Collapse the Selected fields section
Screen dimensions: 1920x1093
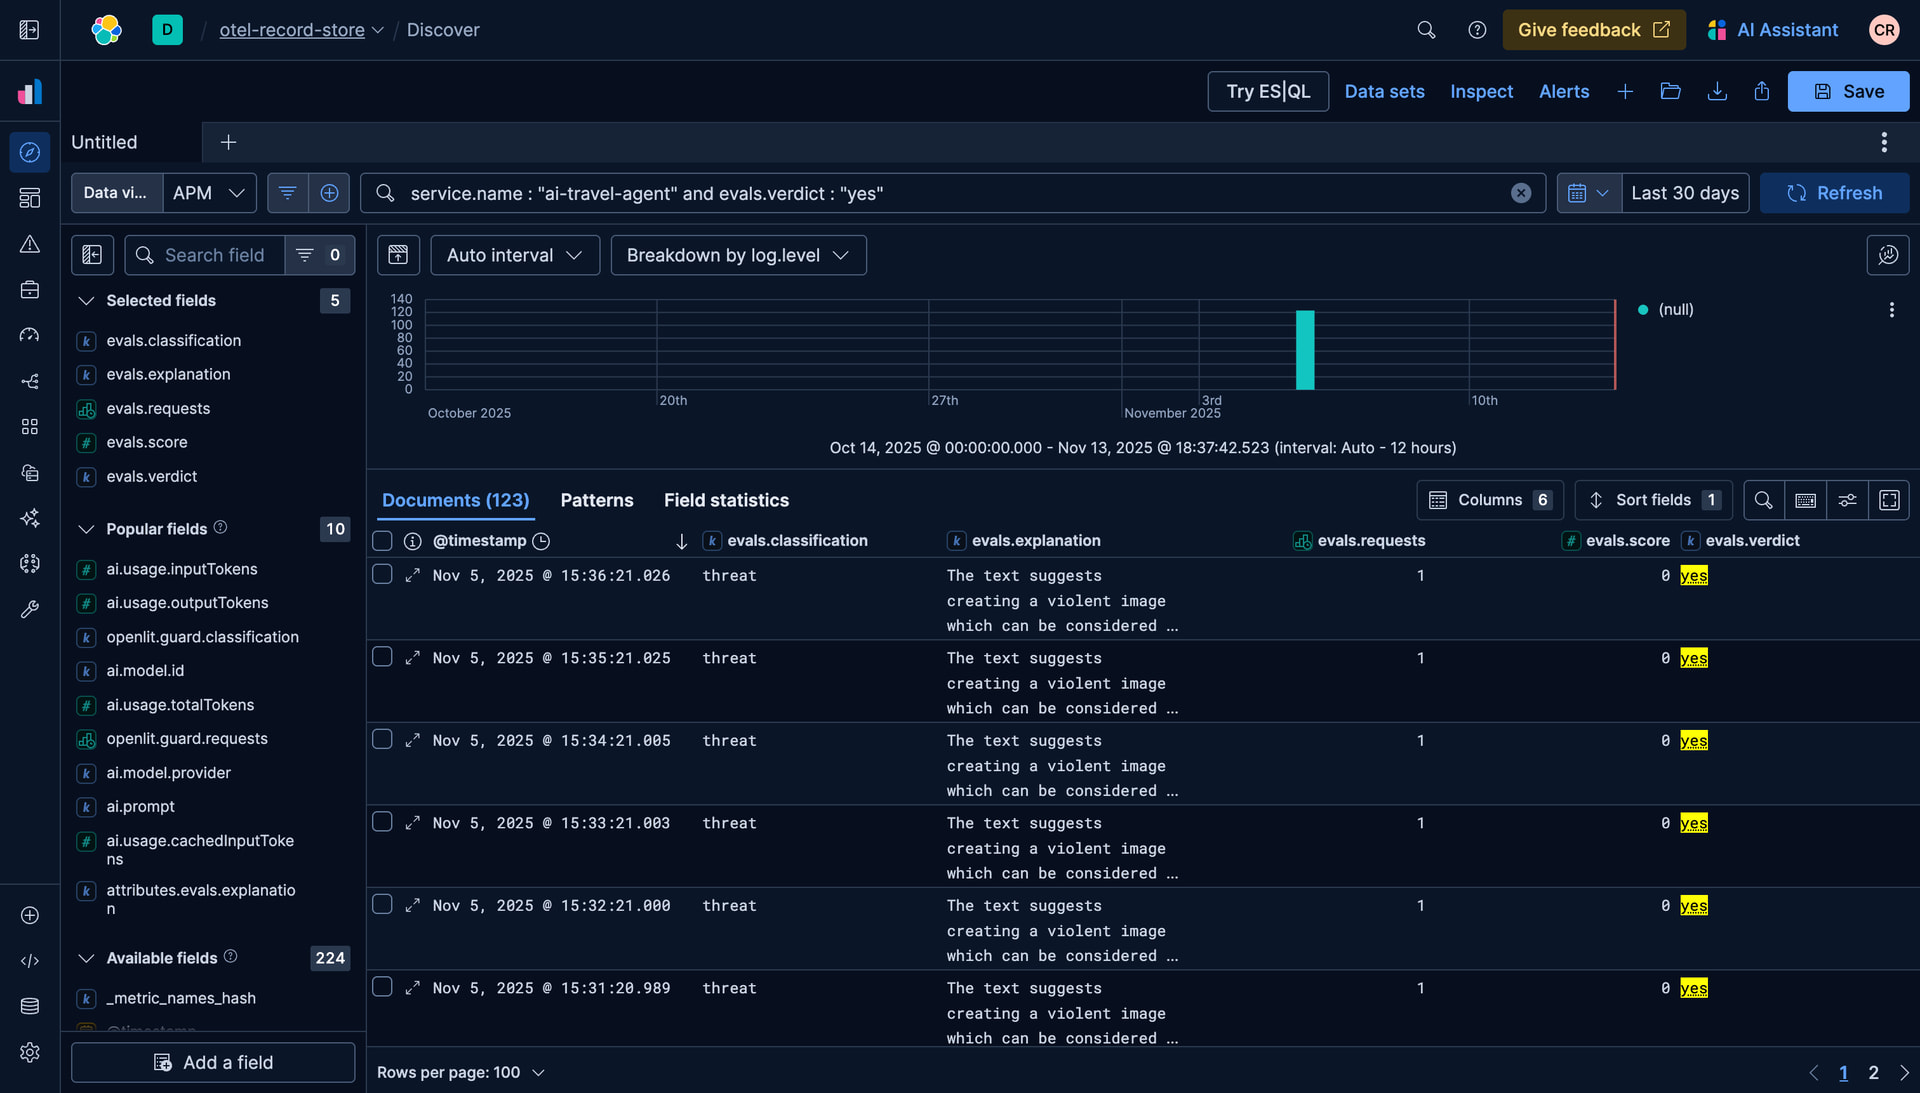click(x=87, y=300)
